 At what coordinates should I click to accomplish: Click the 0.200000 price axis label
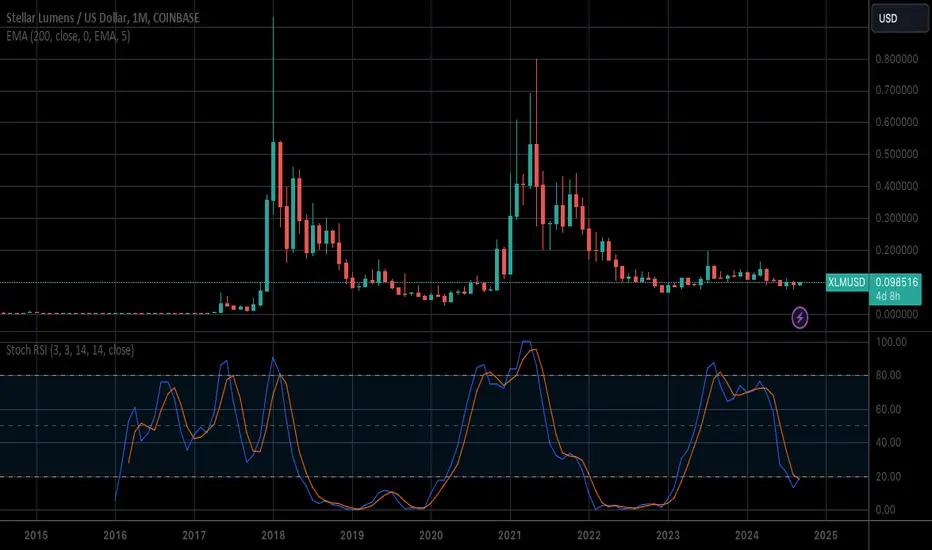(x=896, y=250)
